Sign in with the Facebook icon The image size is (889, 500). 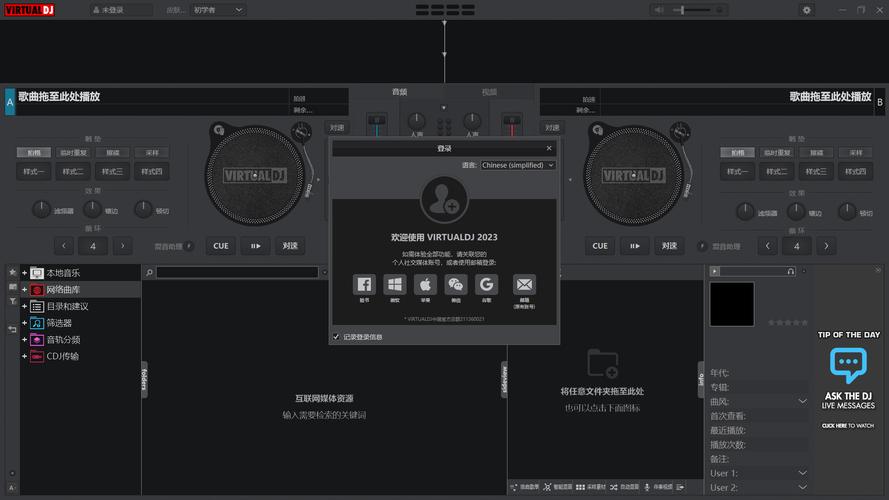point(365,285)
